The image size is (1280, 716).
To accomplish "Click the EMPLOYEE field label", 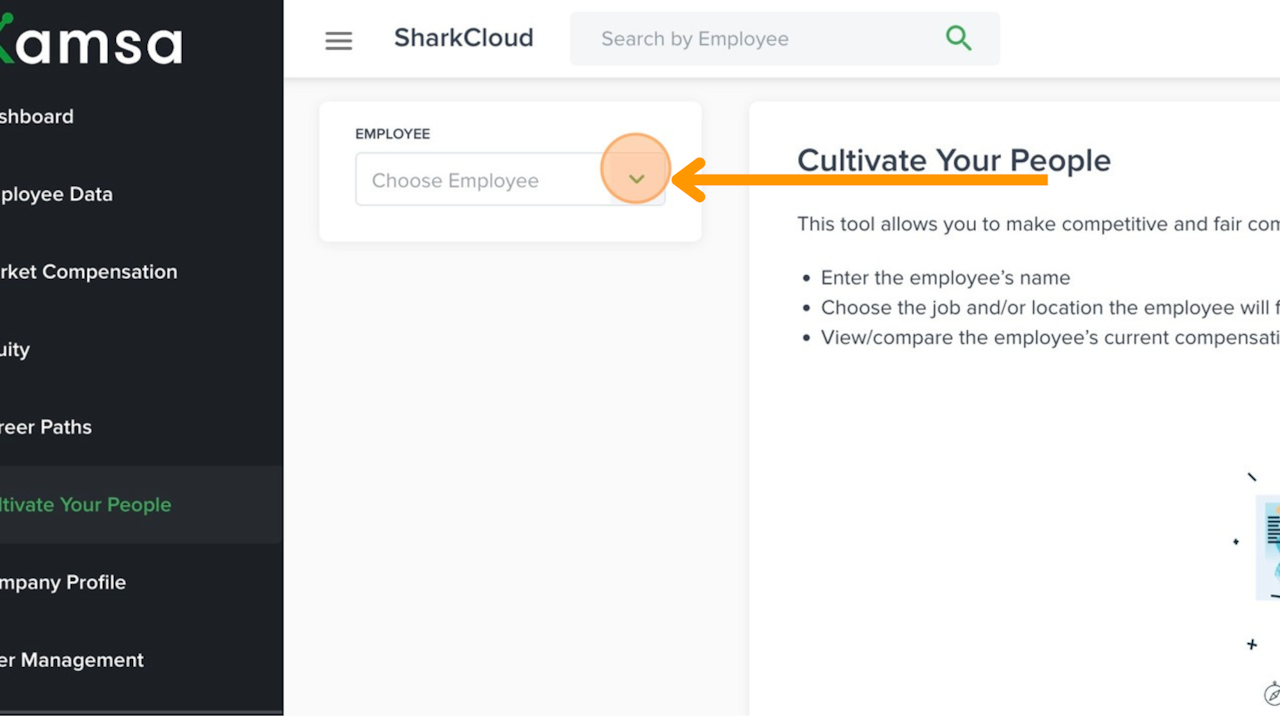I will (392, 134).
